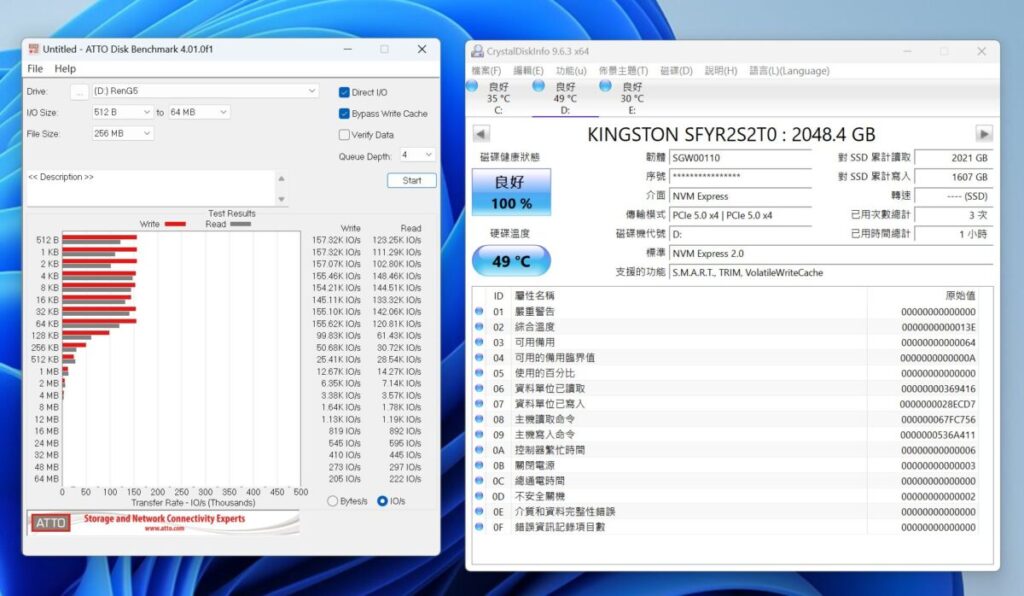Click the blue status dot for attribute 0E

coord(479,511)
